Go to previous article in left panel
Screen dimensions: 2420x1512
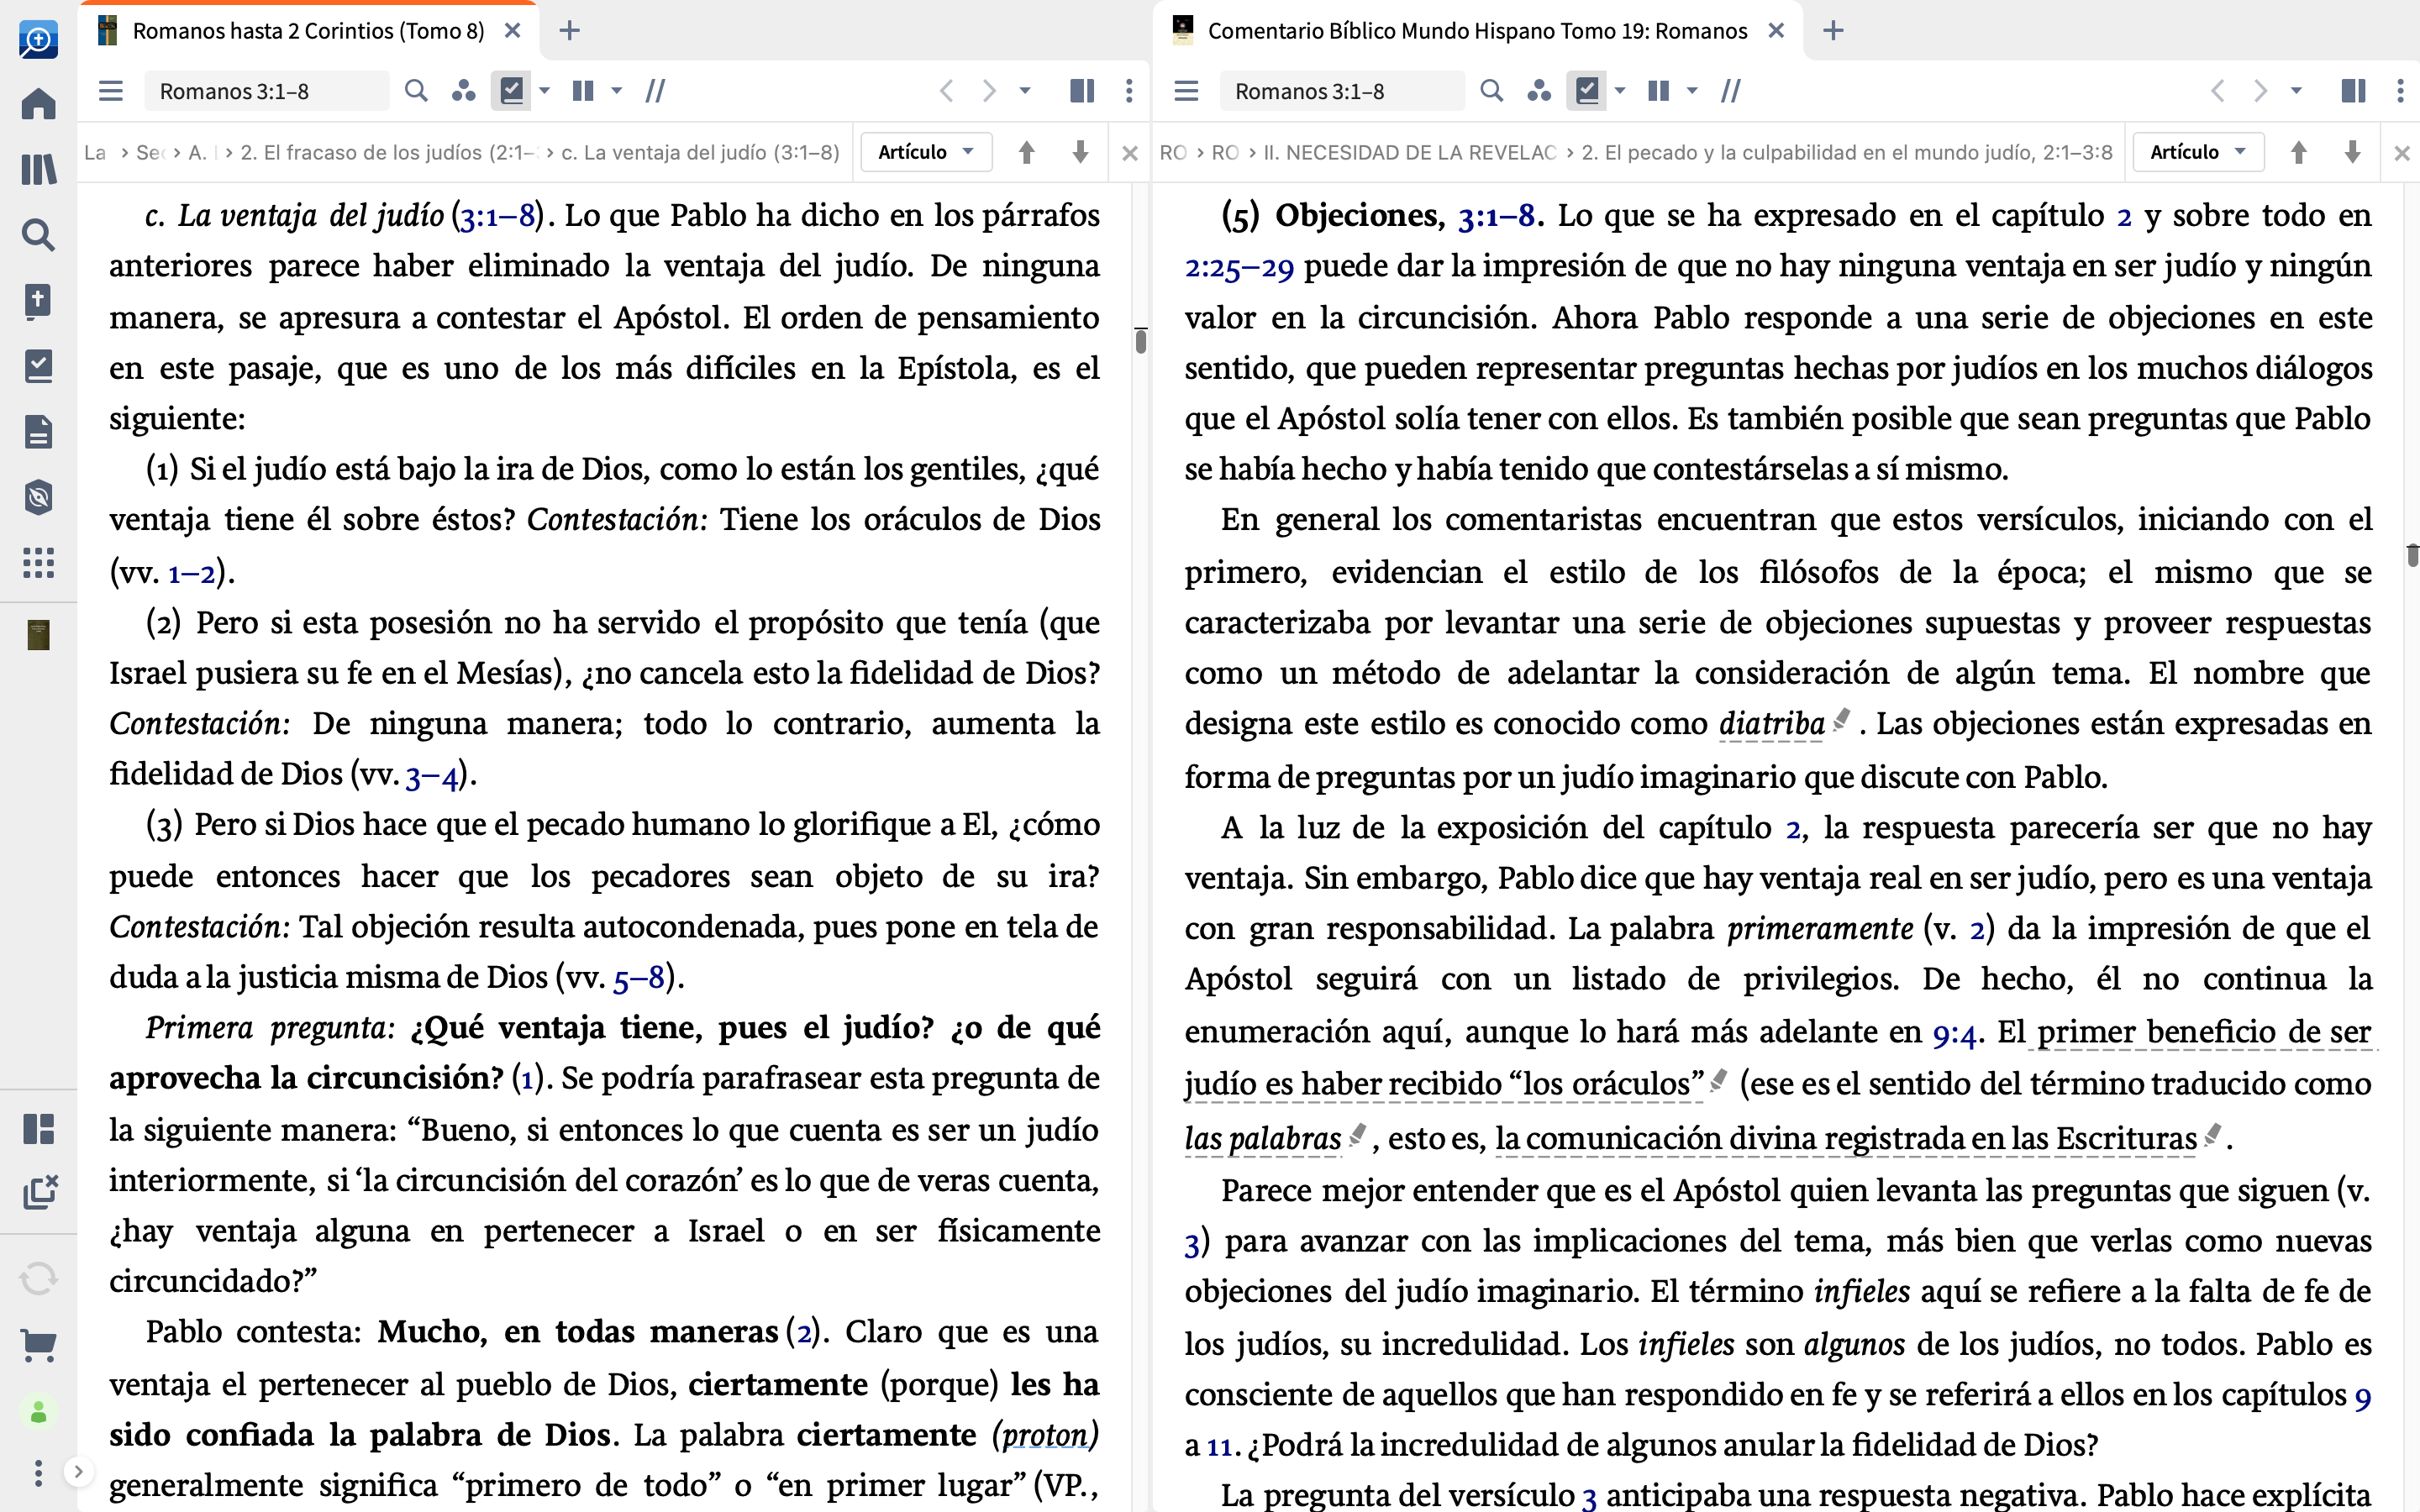coord(1026,152)
